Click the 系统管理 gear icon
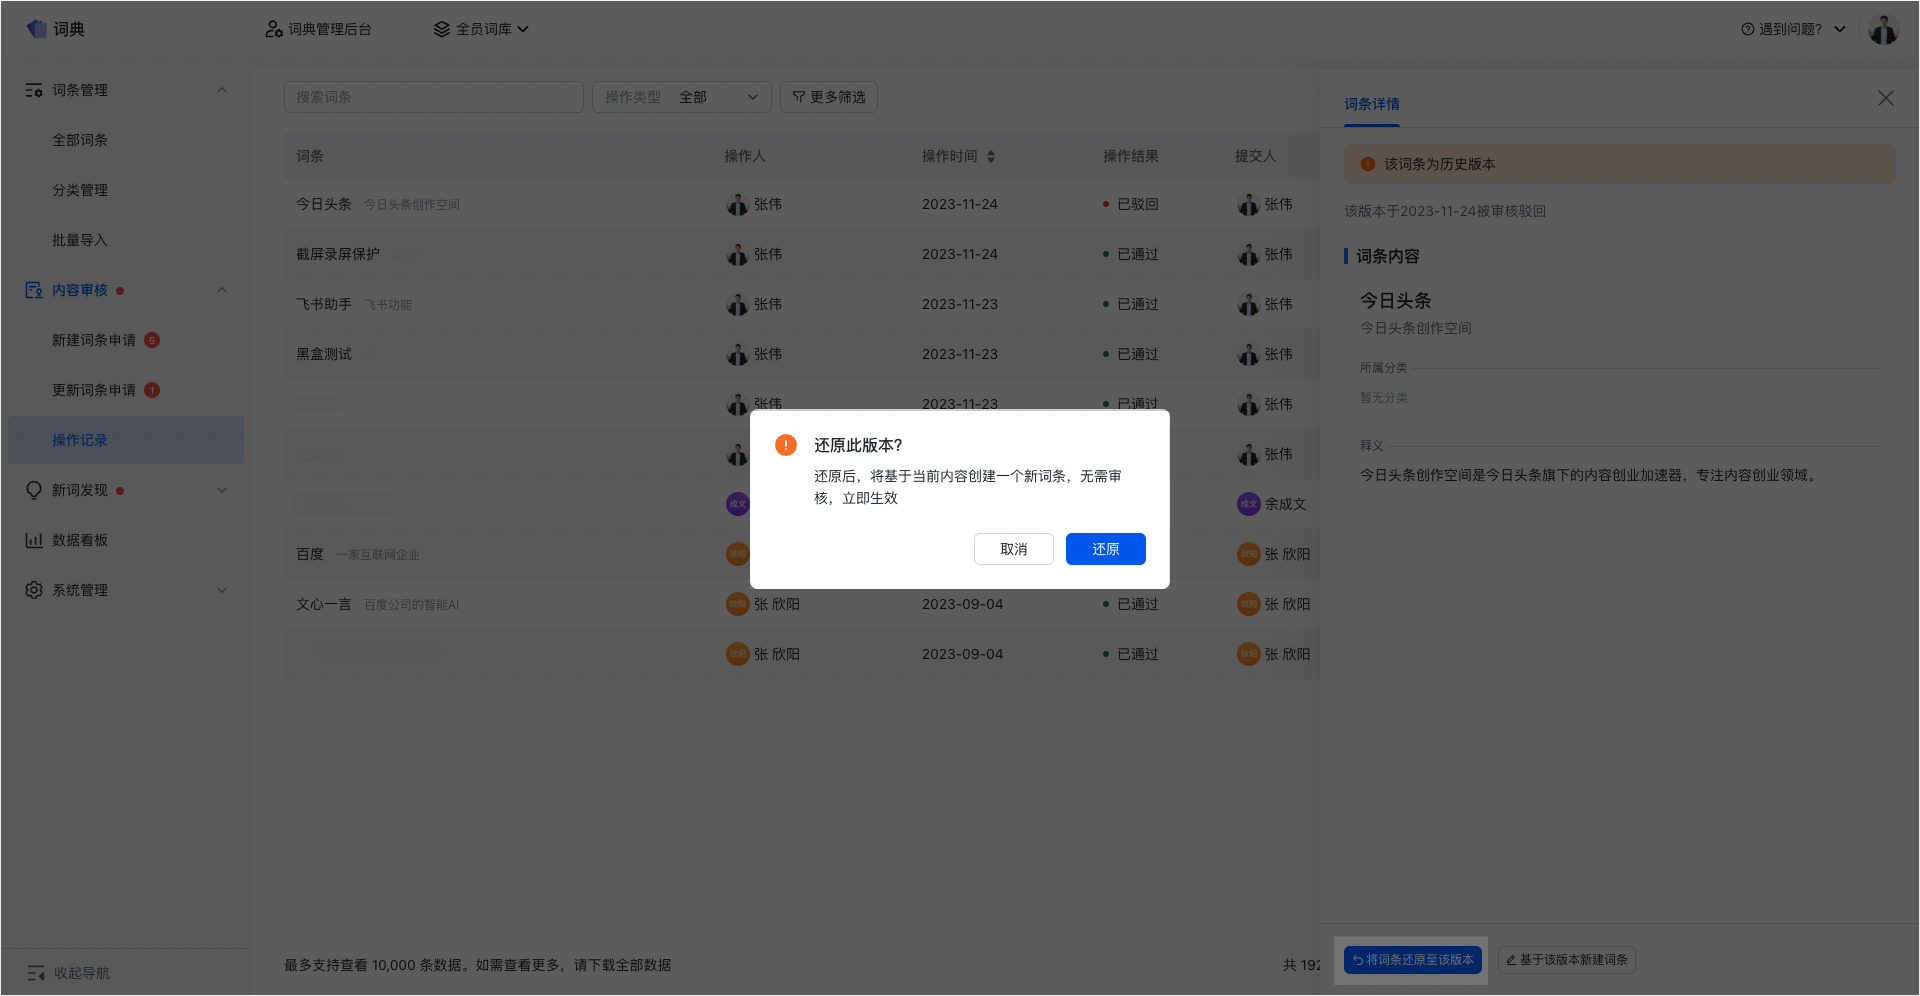The height and width of the screenshot is (996, 1920). 34,590
